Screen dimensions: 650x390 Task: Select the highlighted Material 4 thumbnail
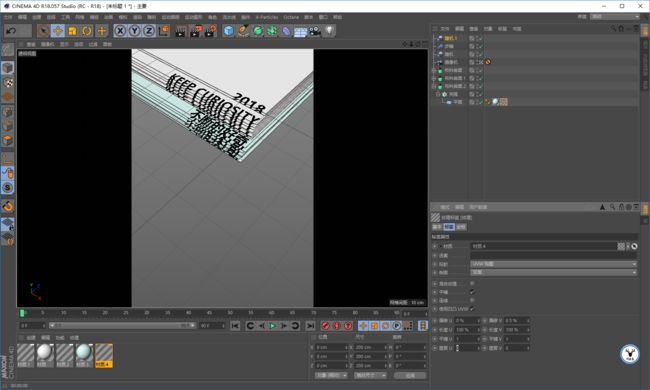[104, 355]
